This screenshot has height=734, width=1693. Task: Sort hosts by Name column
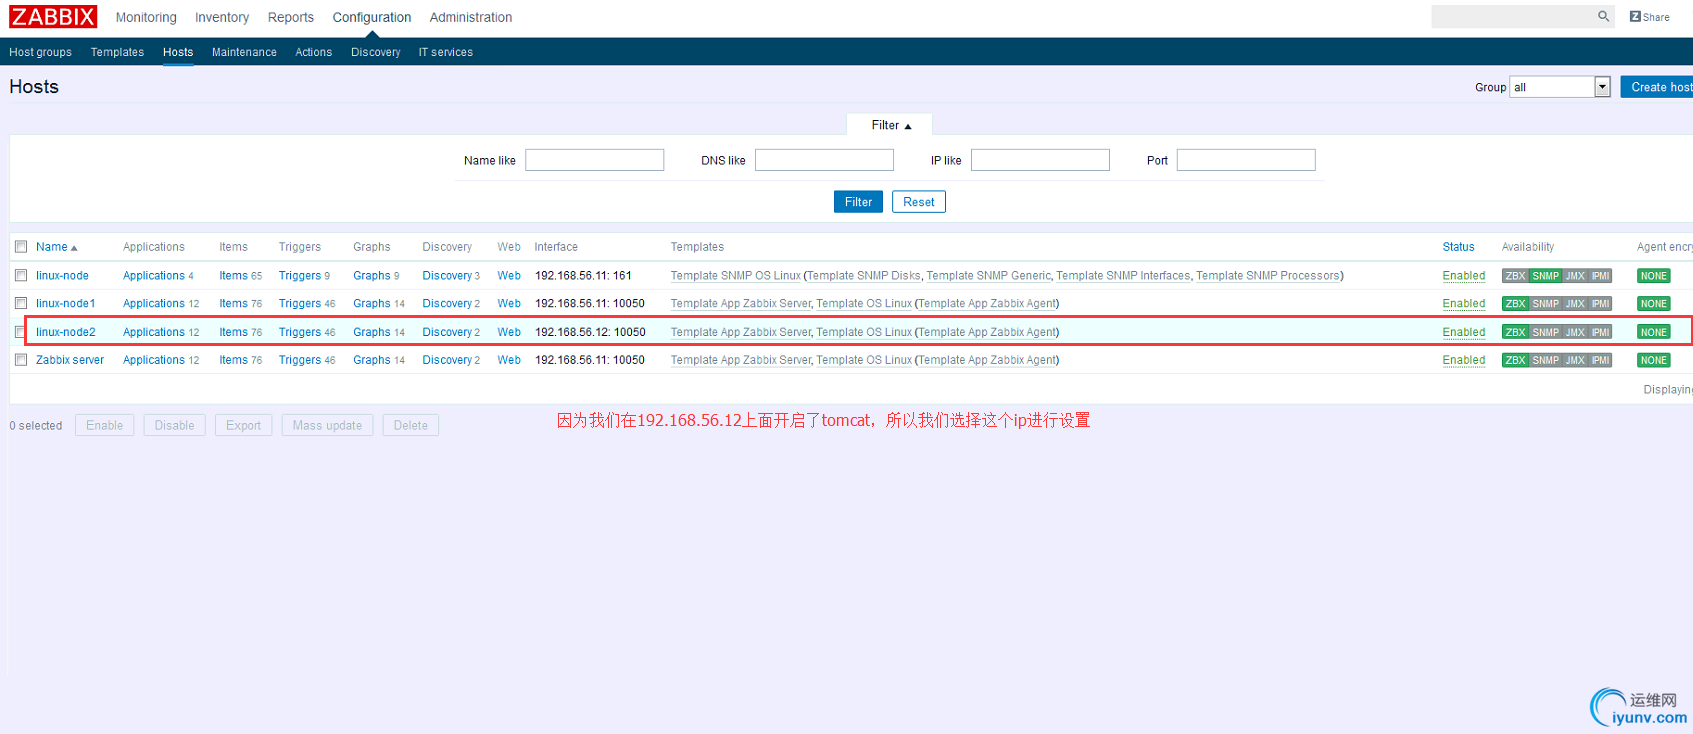click(x=56, y=247)
